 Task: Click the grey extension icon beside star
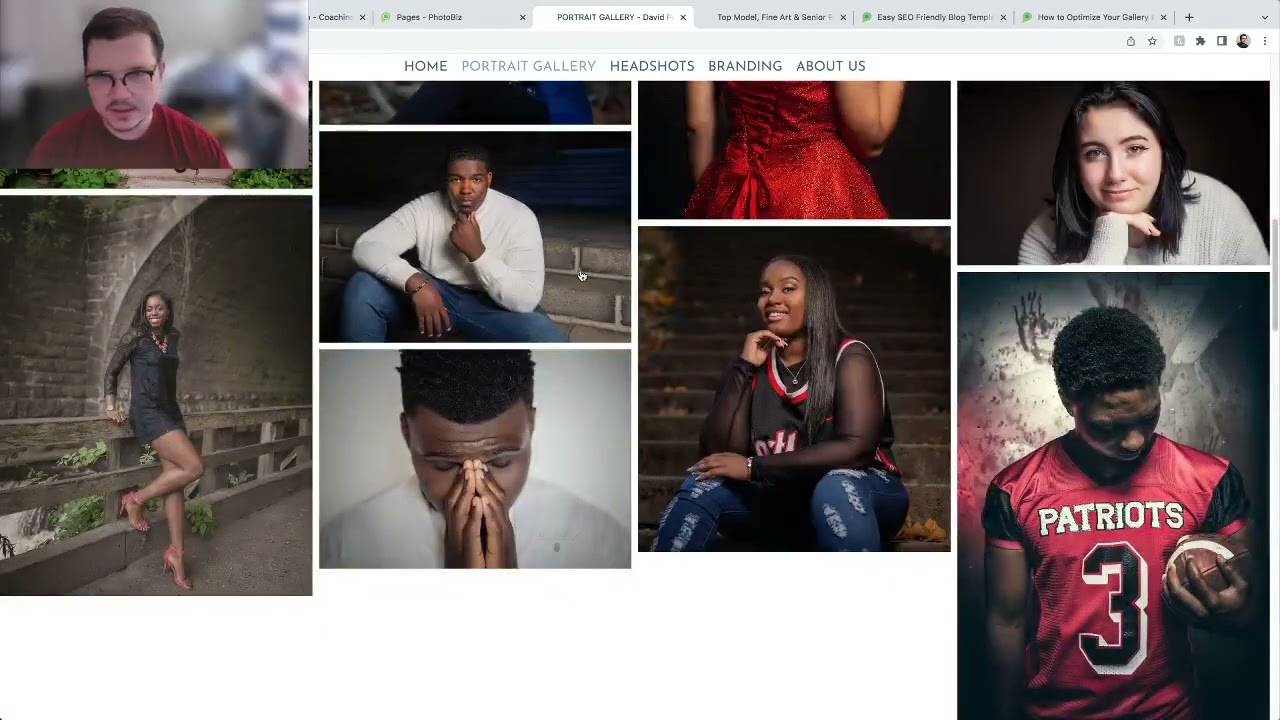point(1179,41)
